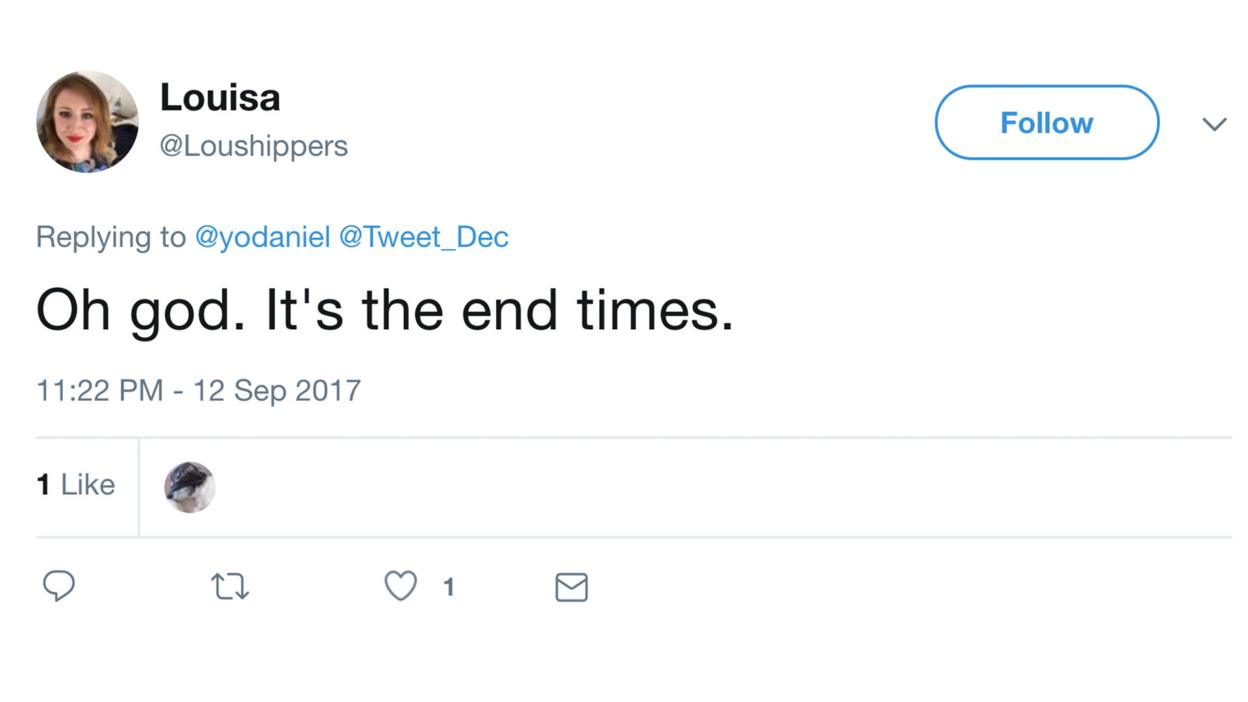Toggle retweet on this tweet
This screenshot has height=702, width=1248.
[229, 587]
